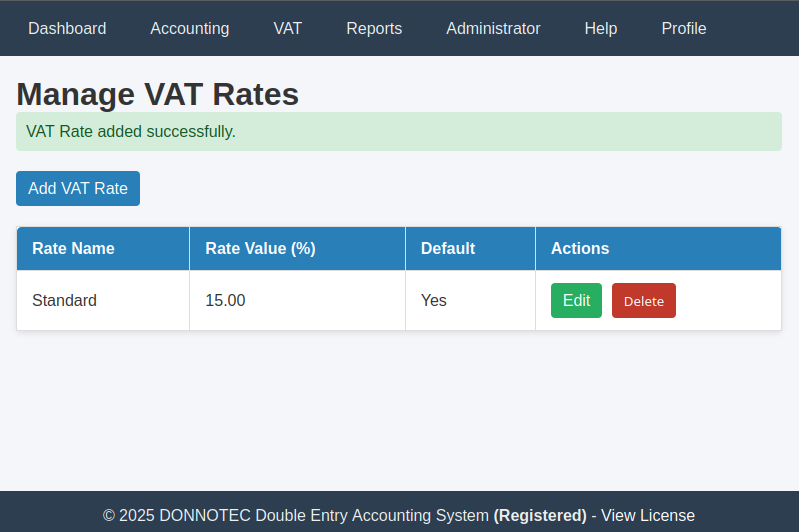The image size is (799, 532).
Task: Click the Manage VAT Rates heading
Action: (157, 94)
